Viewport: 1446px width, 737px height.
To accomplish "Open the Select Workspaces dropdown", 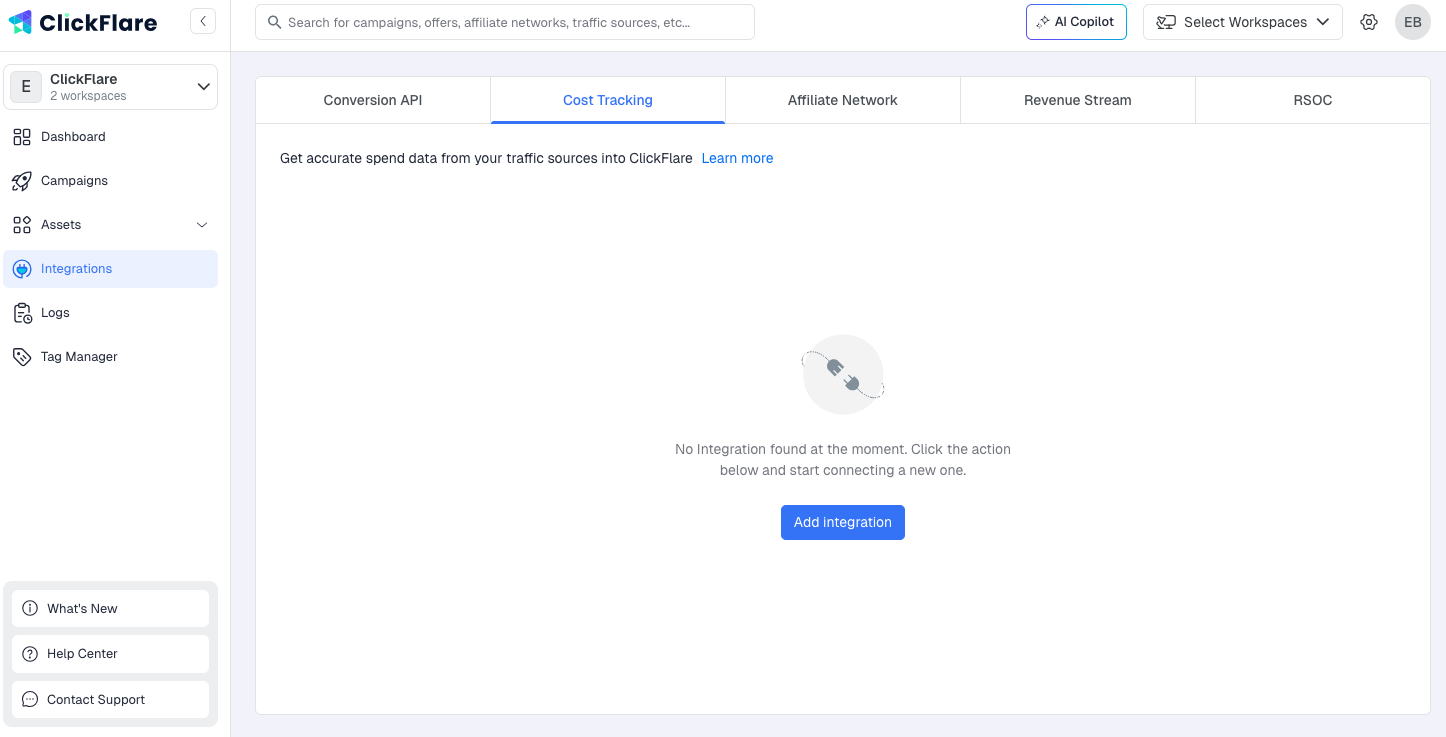I will point(1242,22).
